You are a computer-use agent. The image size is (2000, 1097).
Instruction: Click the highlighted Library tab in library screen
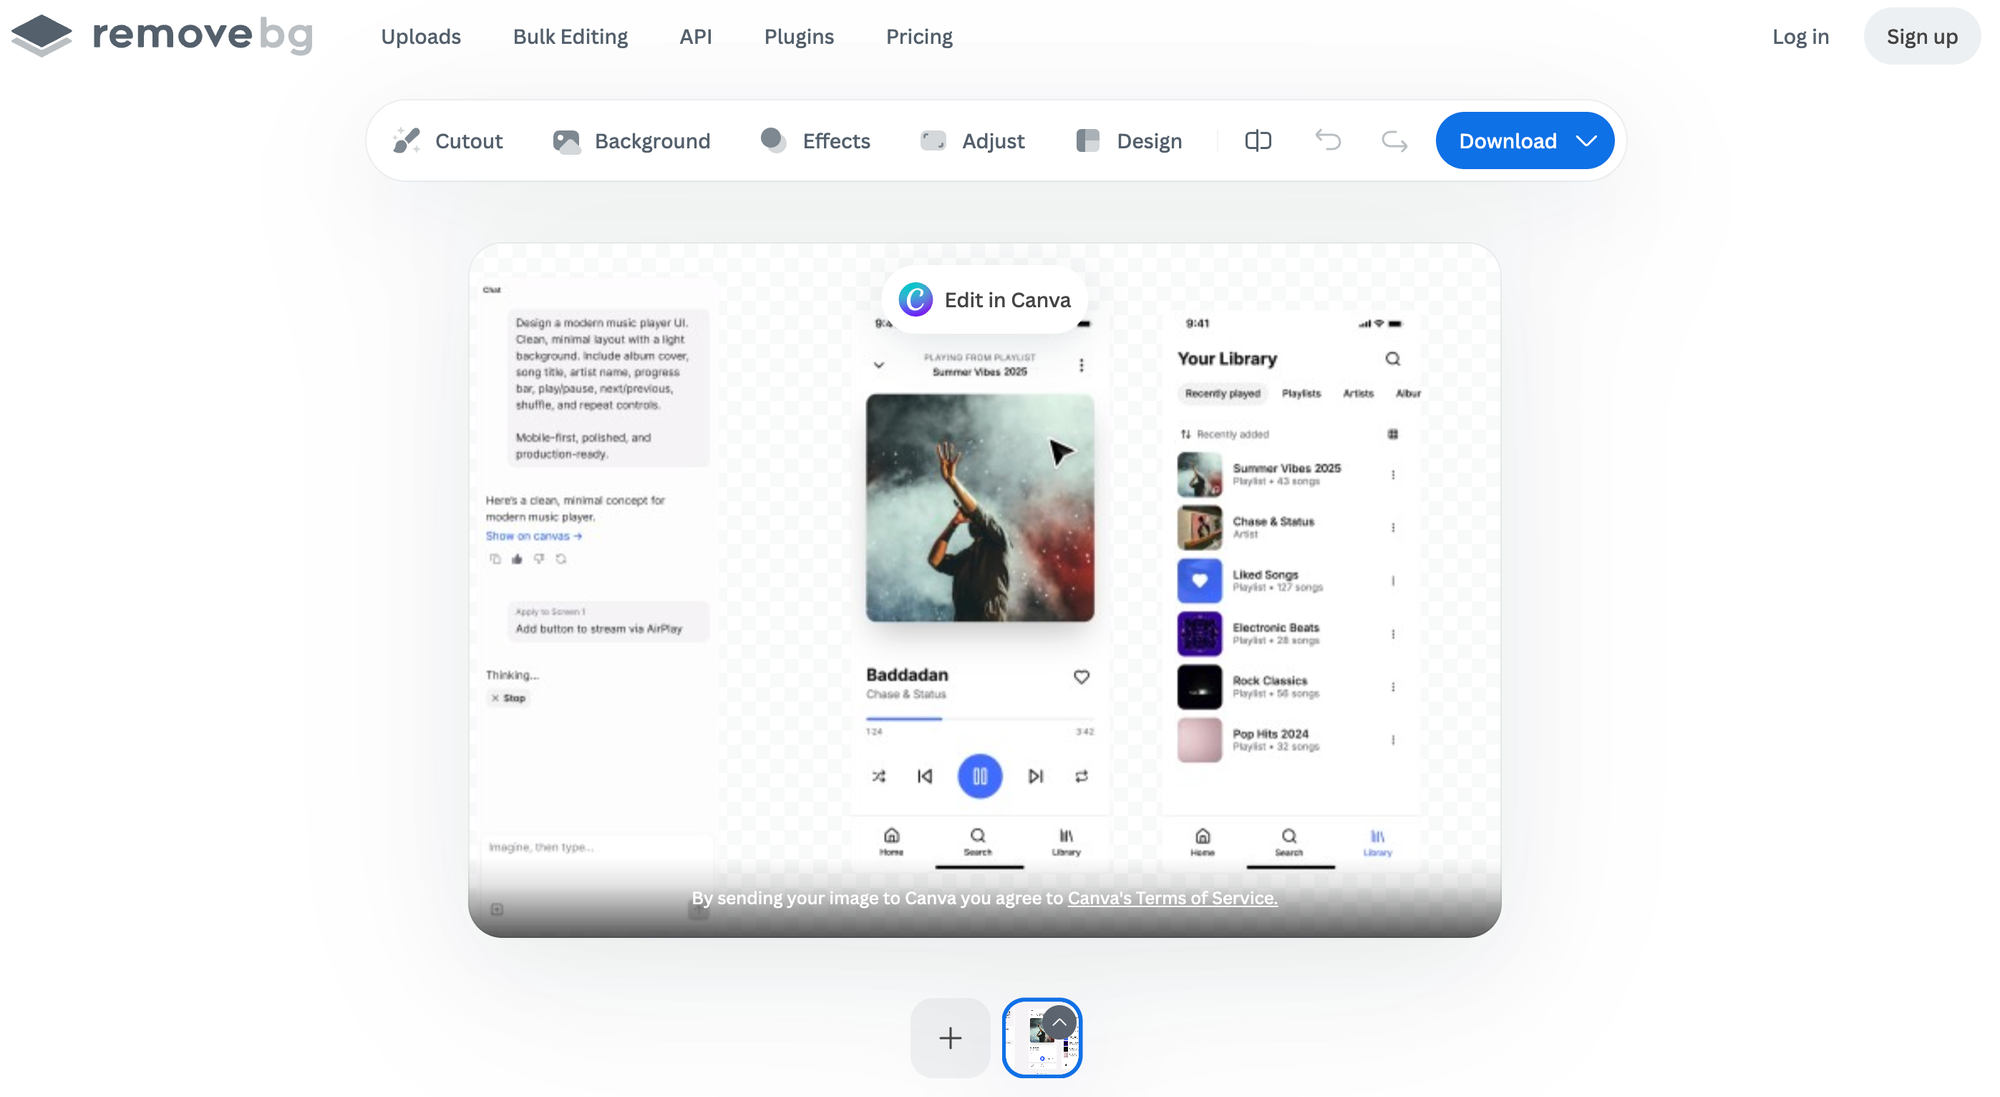point(1377,841)
